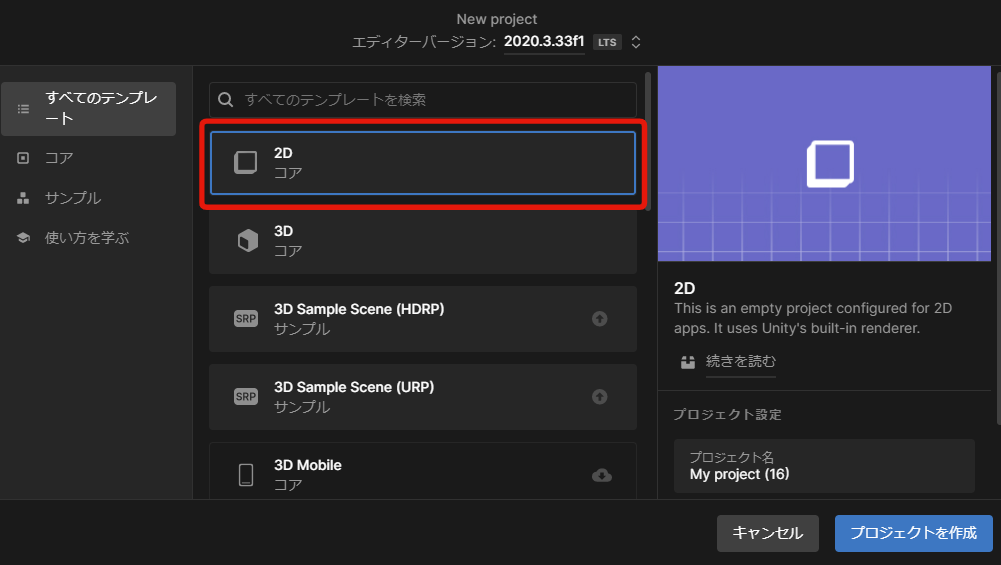The image size is (1001, 565).
Task: Click the 2D template preview image
Action: point(824,163)
